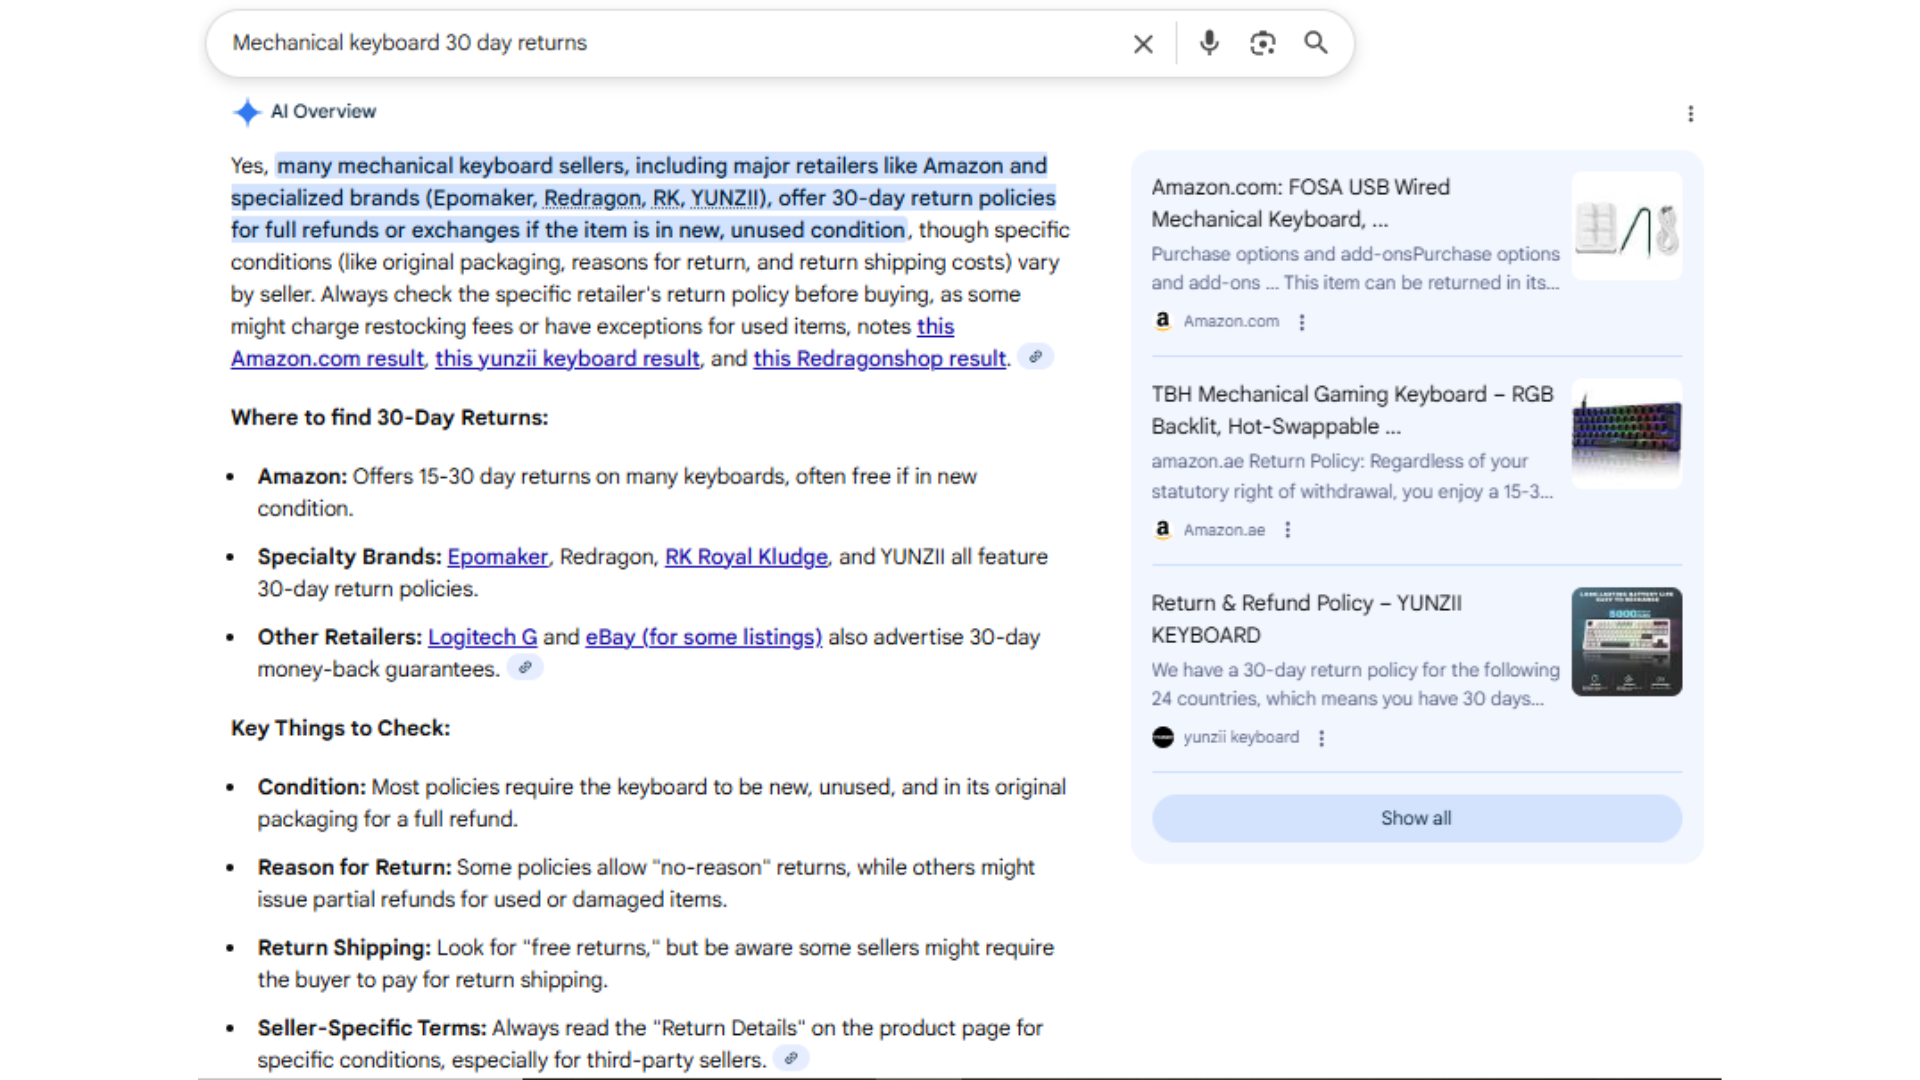Image resolution: width=1920 pixels, height=1080 pixels.
Task: Click eBay (for some listings) link
Action: click(703, 637)
